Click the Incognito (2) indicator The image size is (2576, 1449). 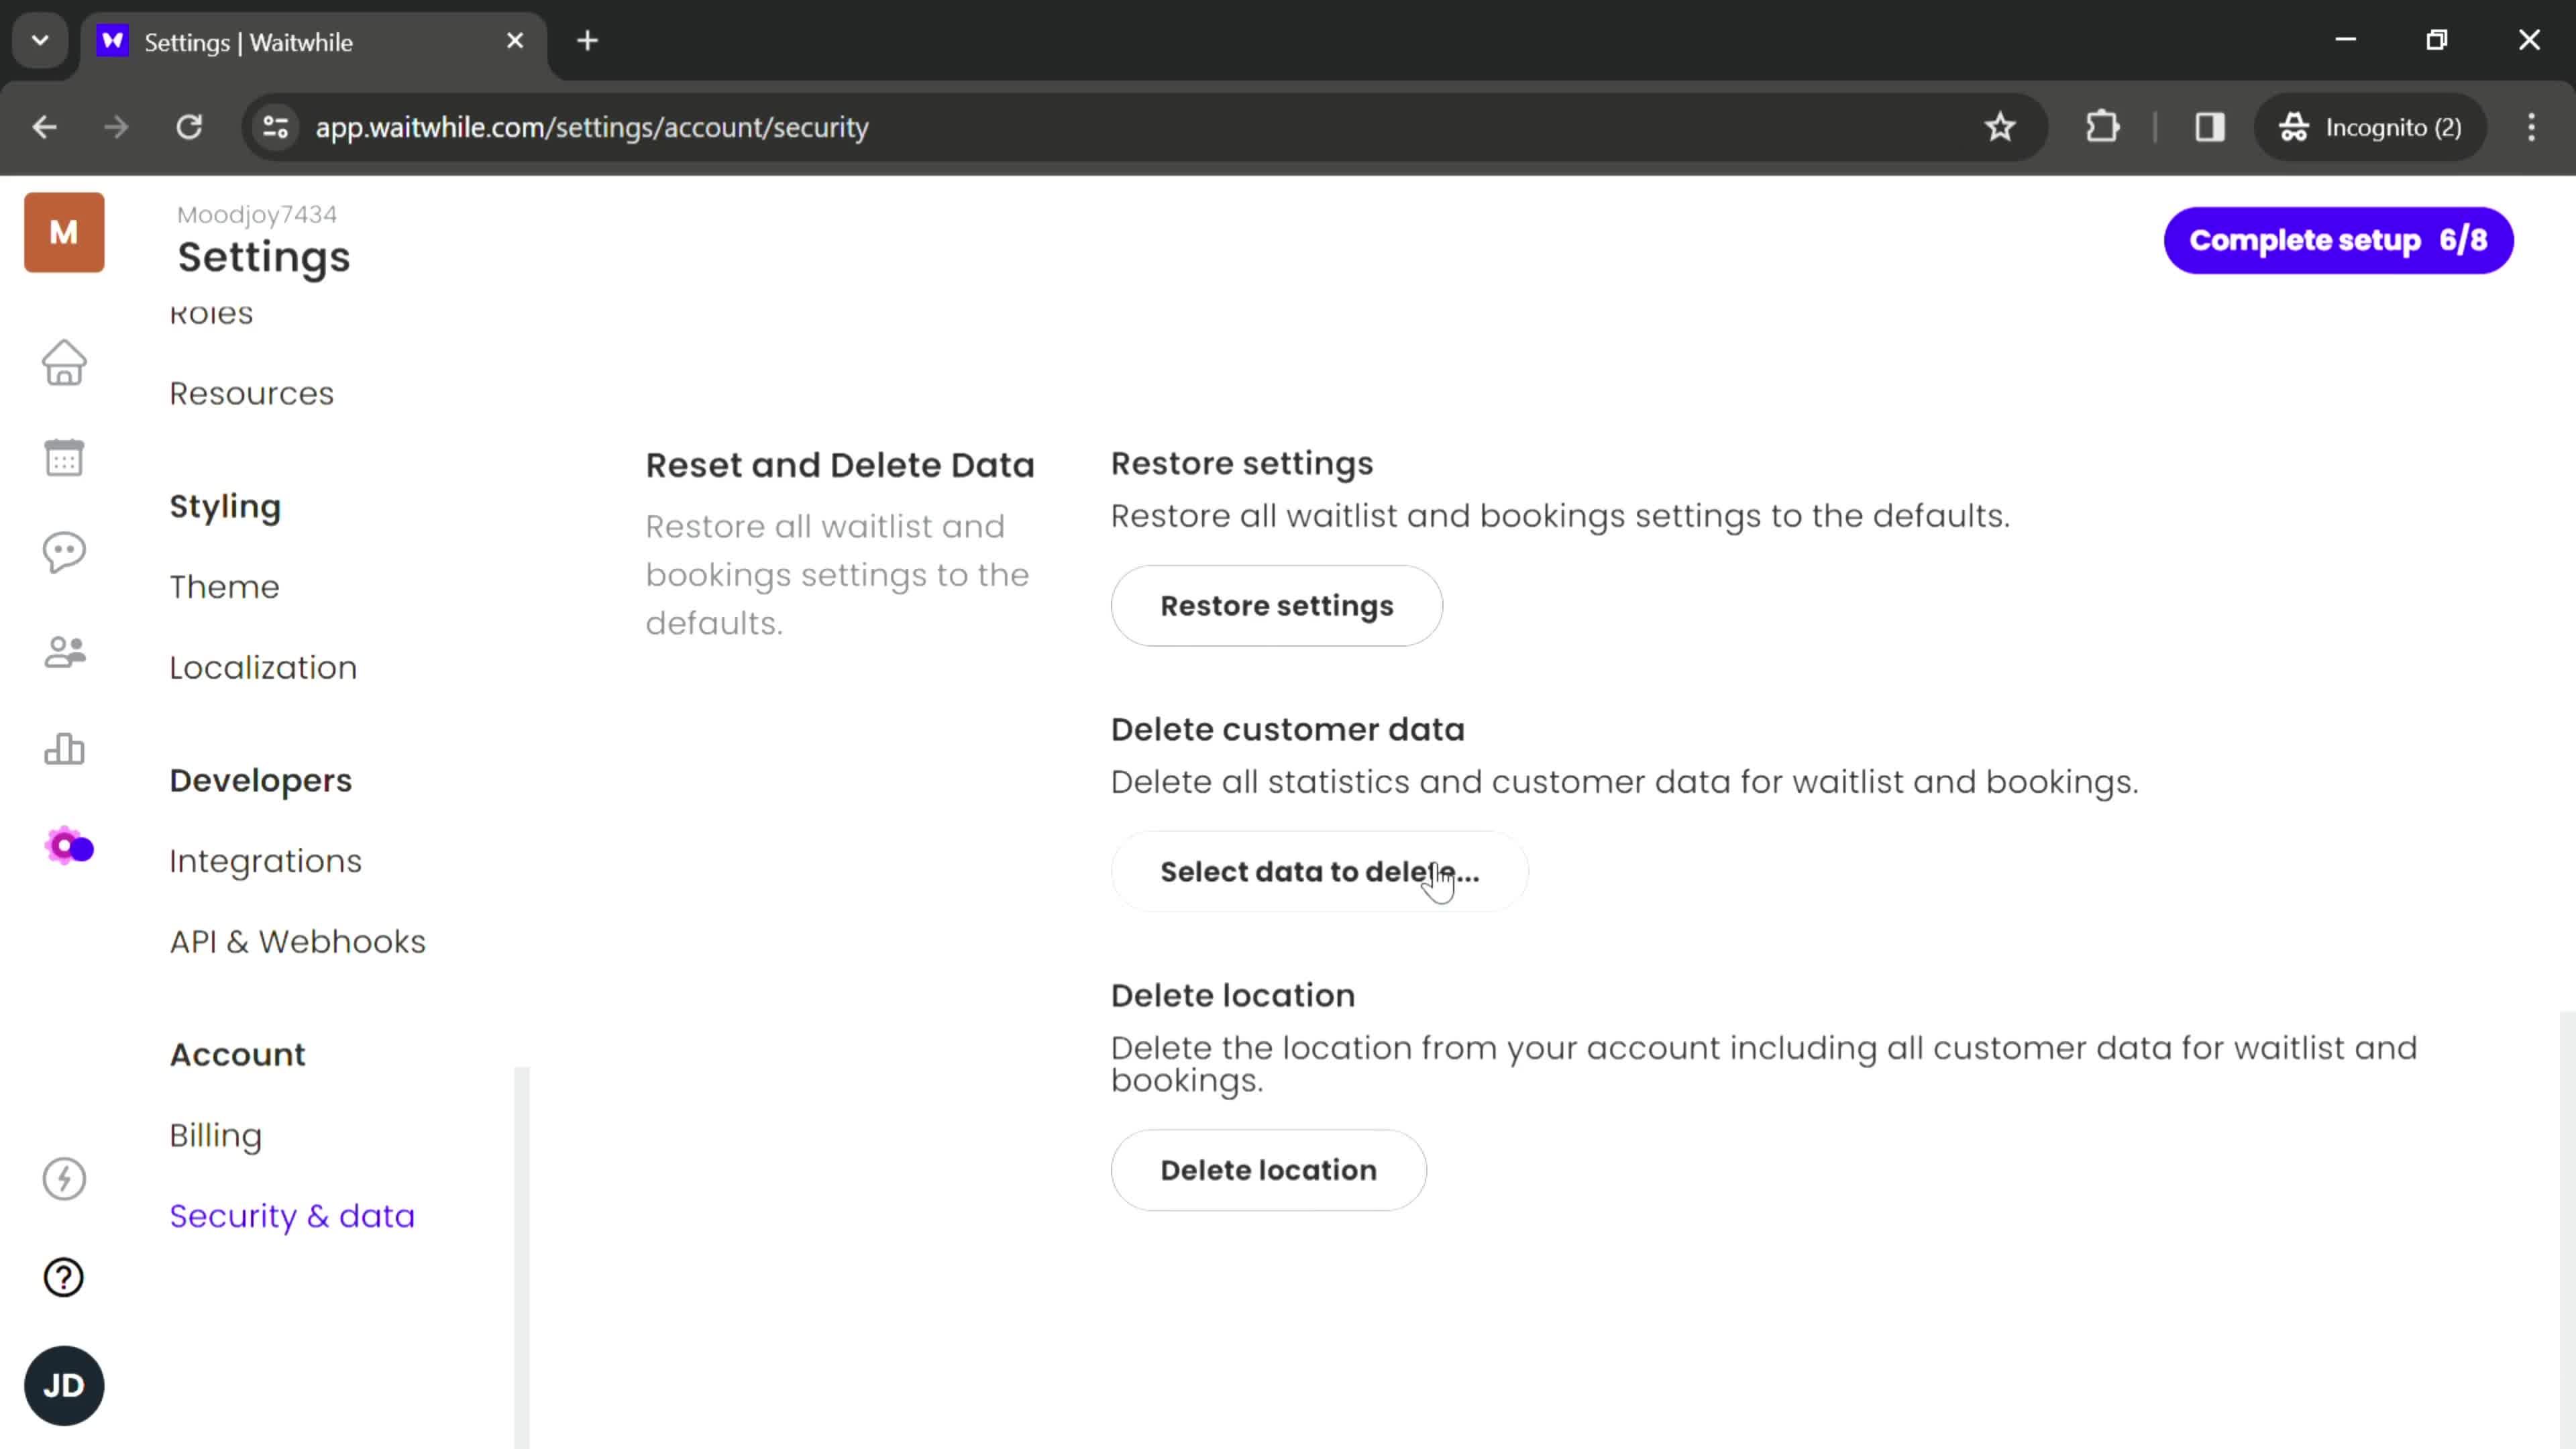pos(2370,127)
